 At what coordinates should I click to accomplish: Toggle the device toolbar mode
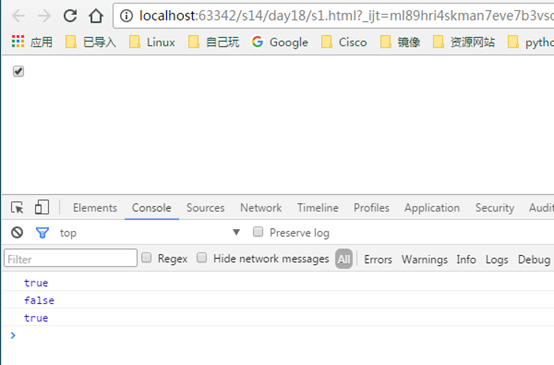pos(42,207)
